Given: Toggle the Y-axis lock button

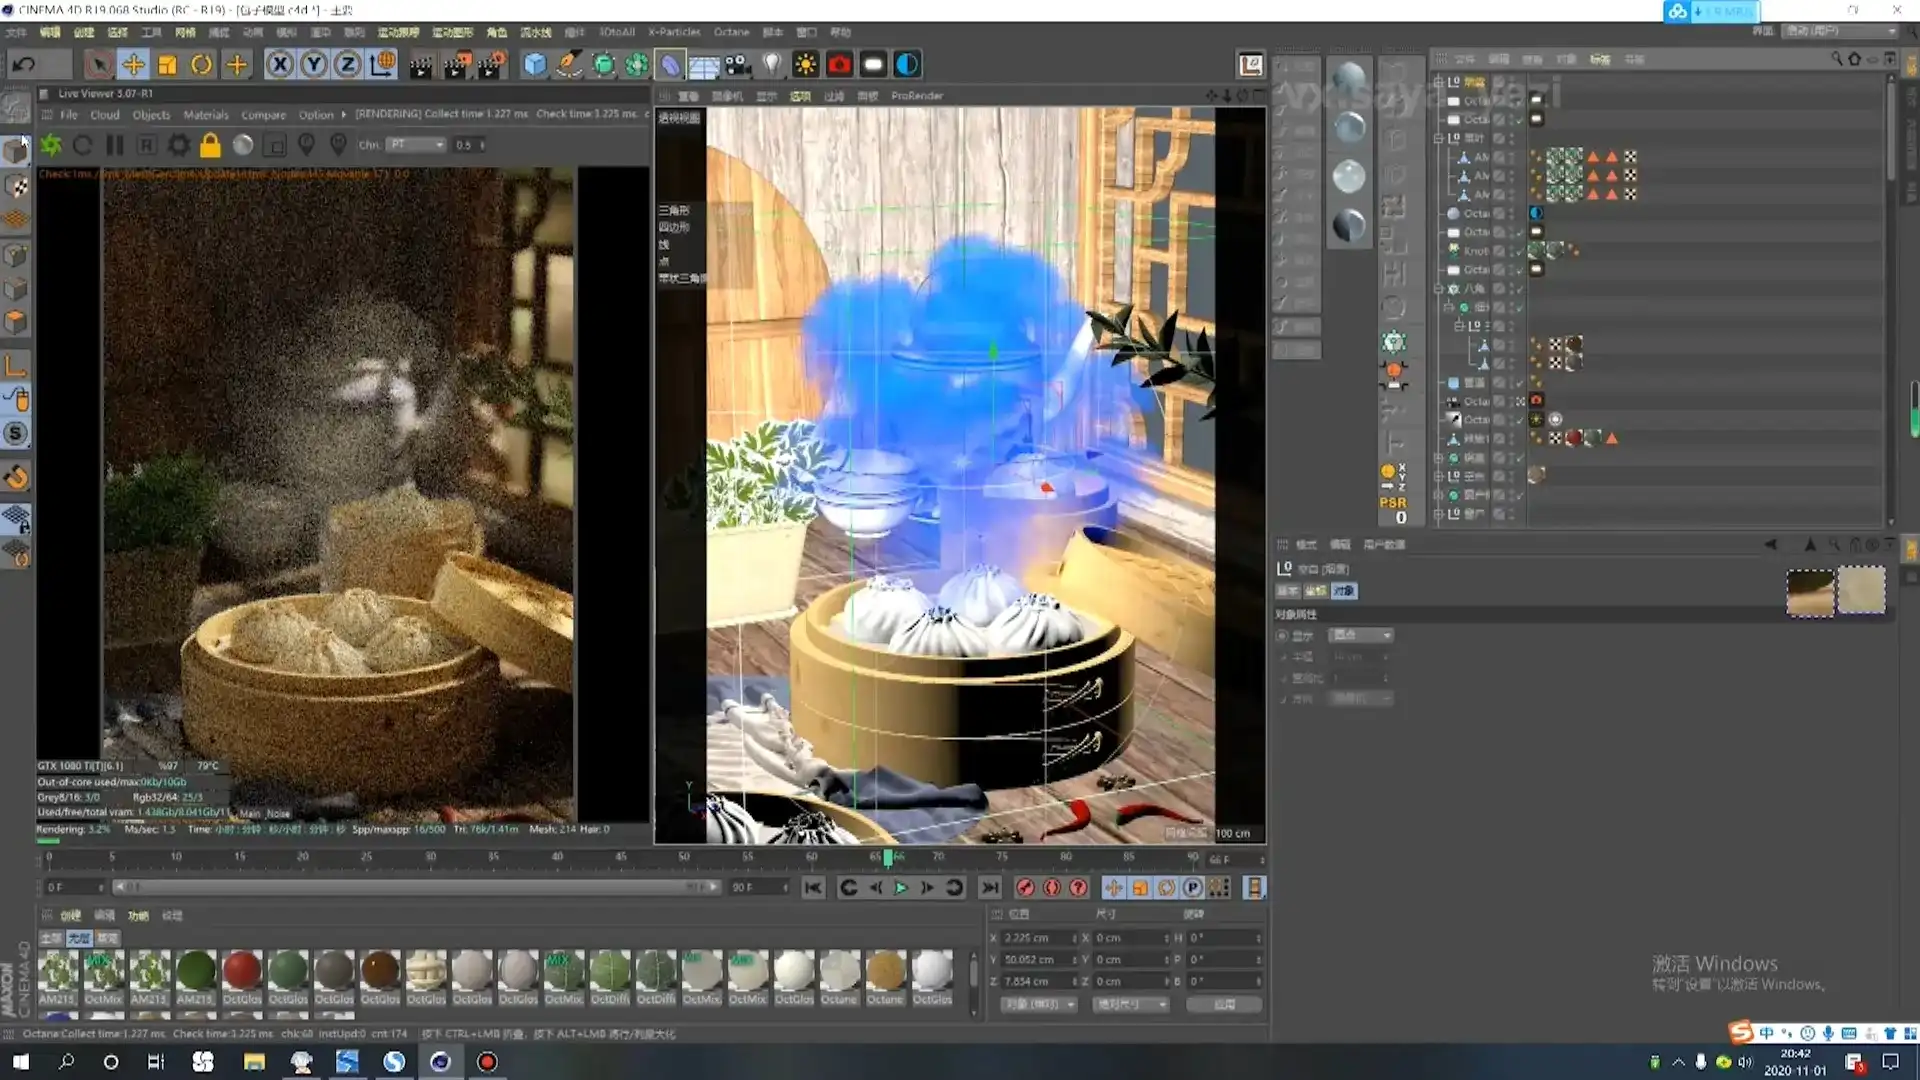Looking at the screenshot, I should [314, 65].
